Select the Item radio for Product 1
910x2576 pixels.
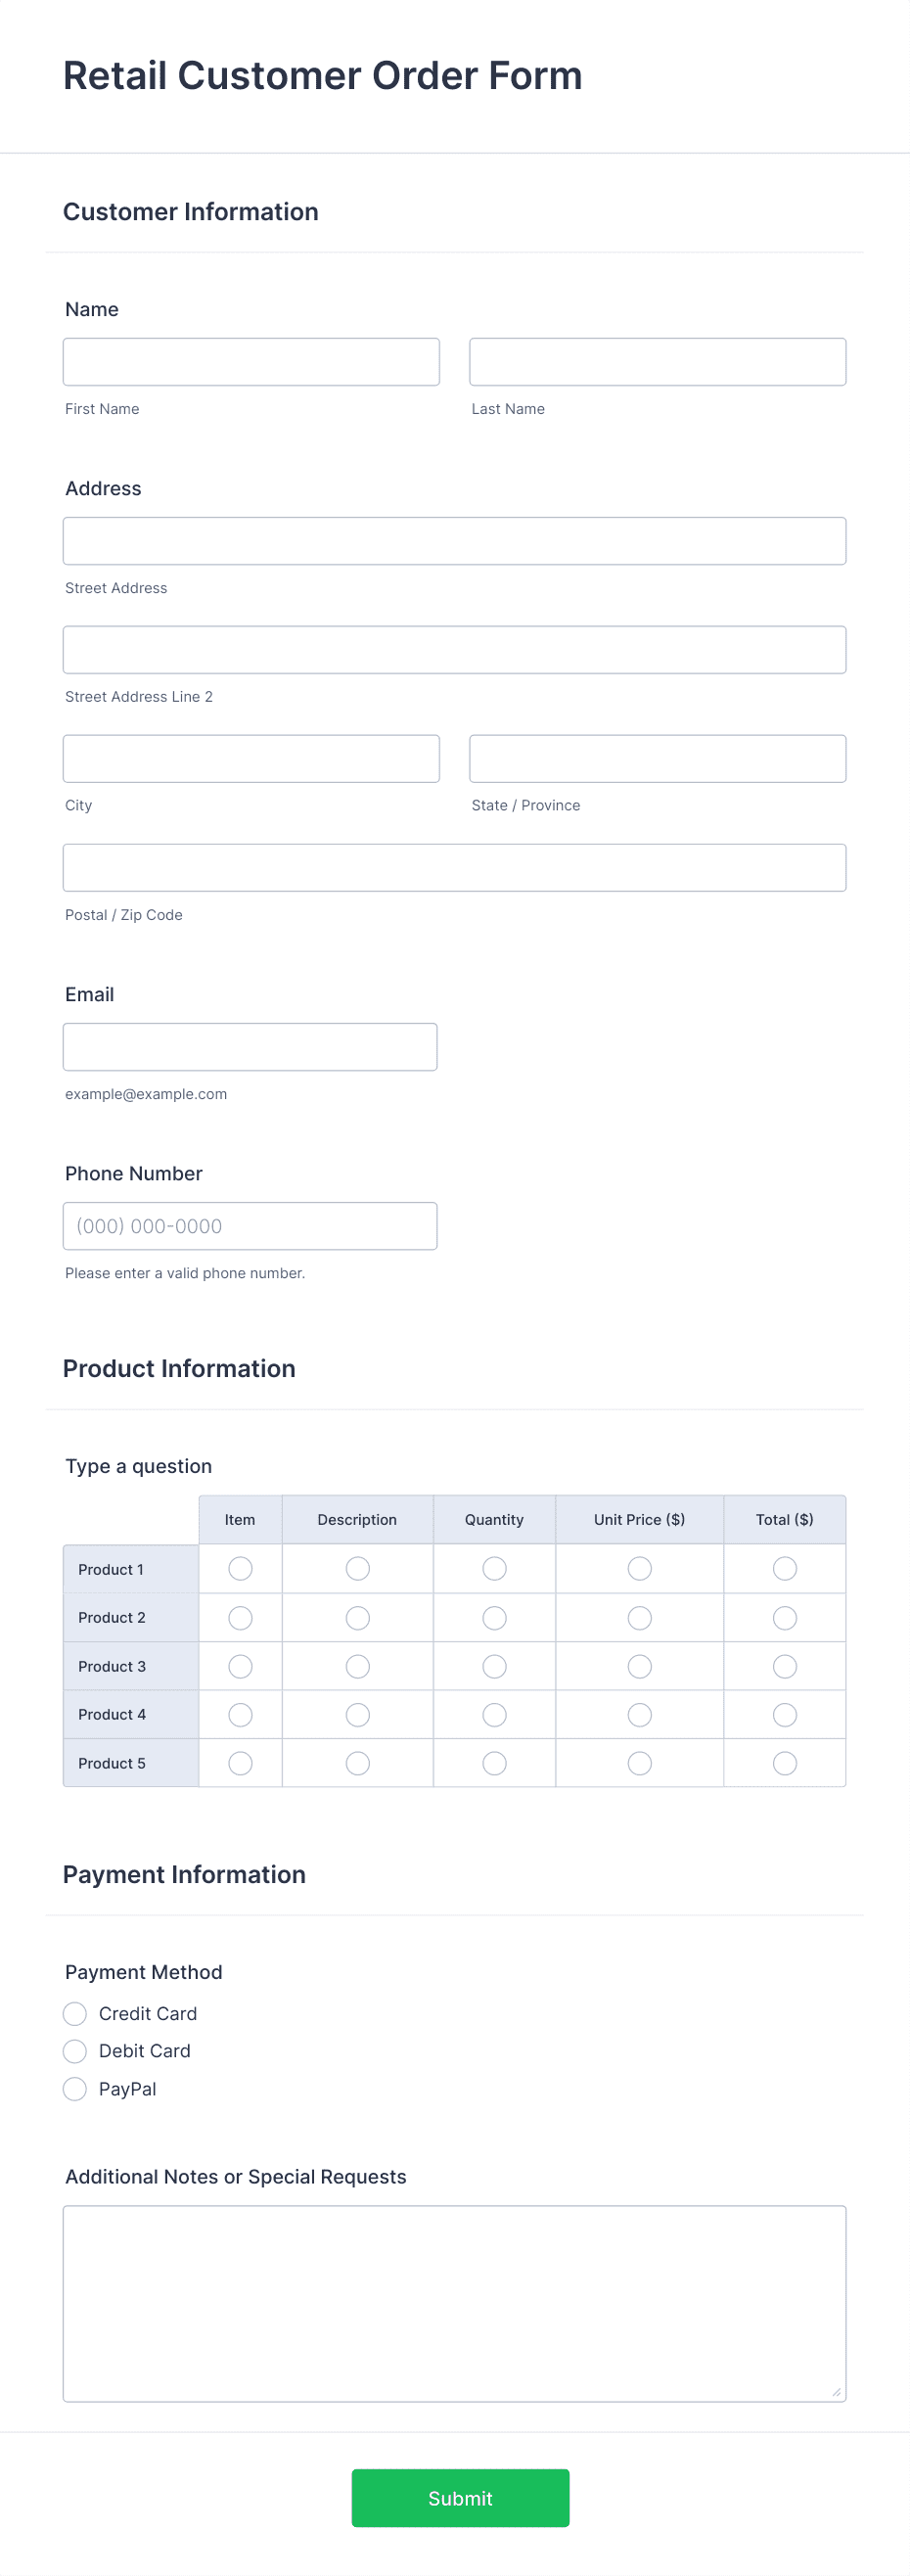click(x=239, y=1568)
